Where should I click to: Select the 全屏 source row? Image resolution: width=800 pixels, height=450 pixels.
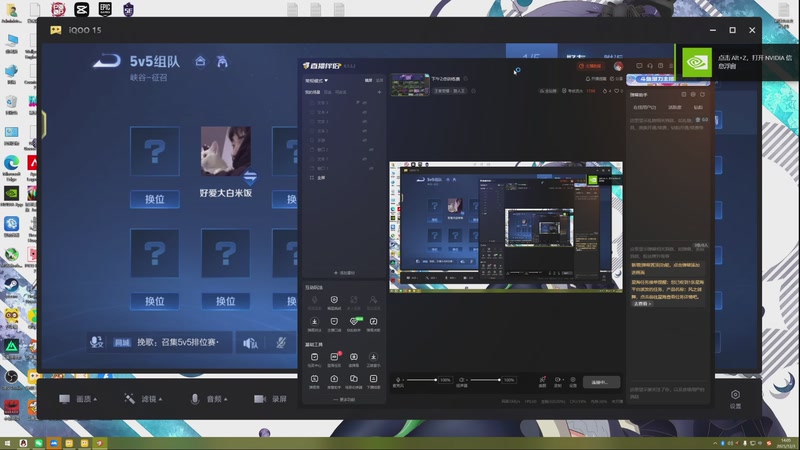tap(344, 178)
